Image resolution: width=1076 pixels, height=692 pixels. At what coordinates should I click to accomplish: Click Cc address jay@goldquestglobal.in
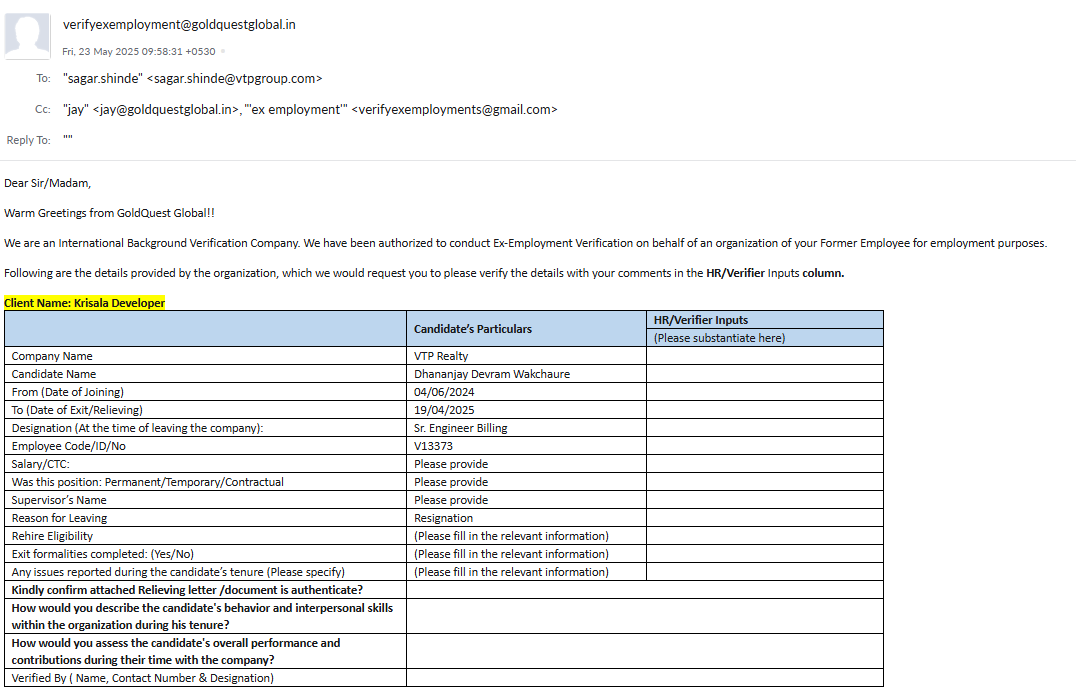[166, 110]
